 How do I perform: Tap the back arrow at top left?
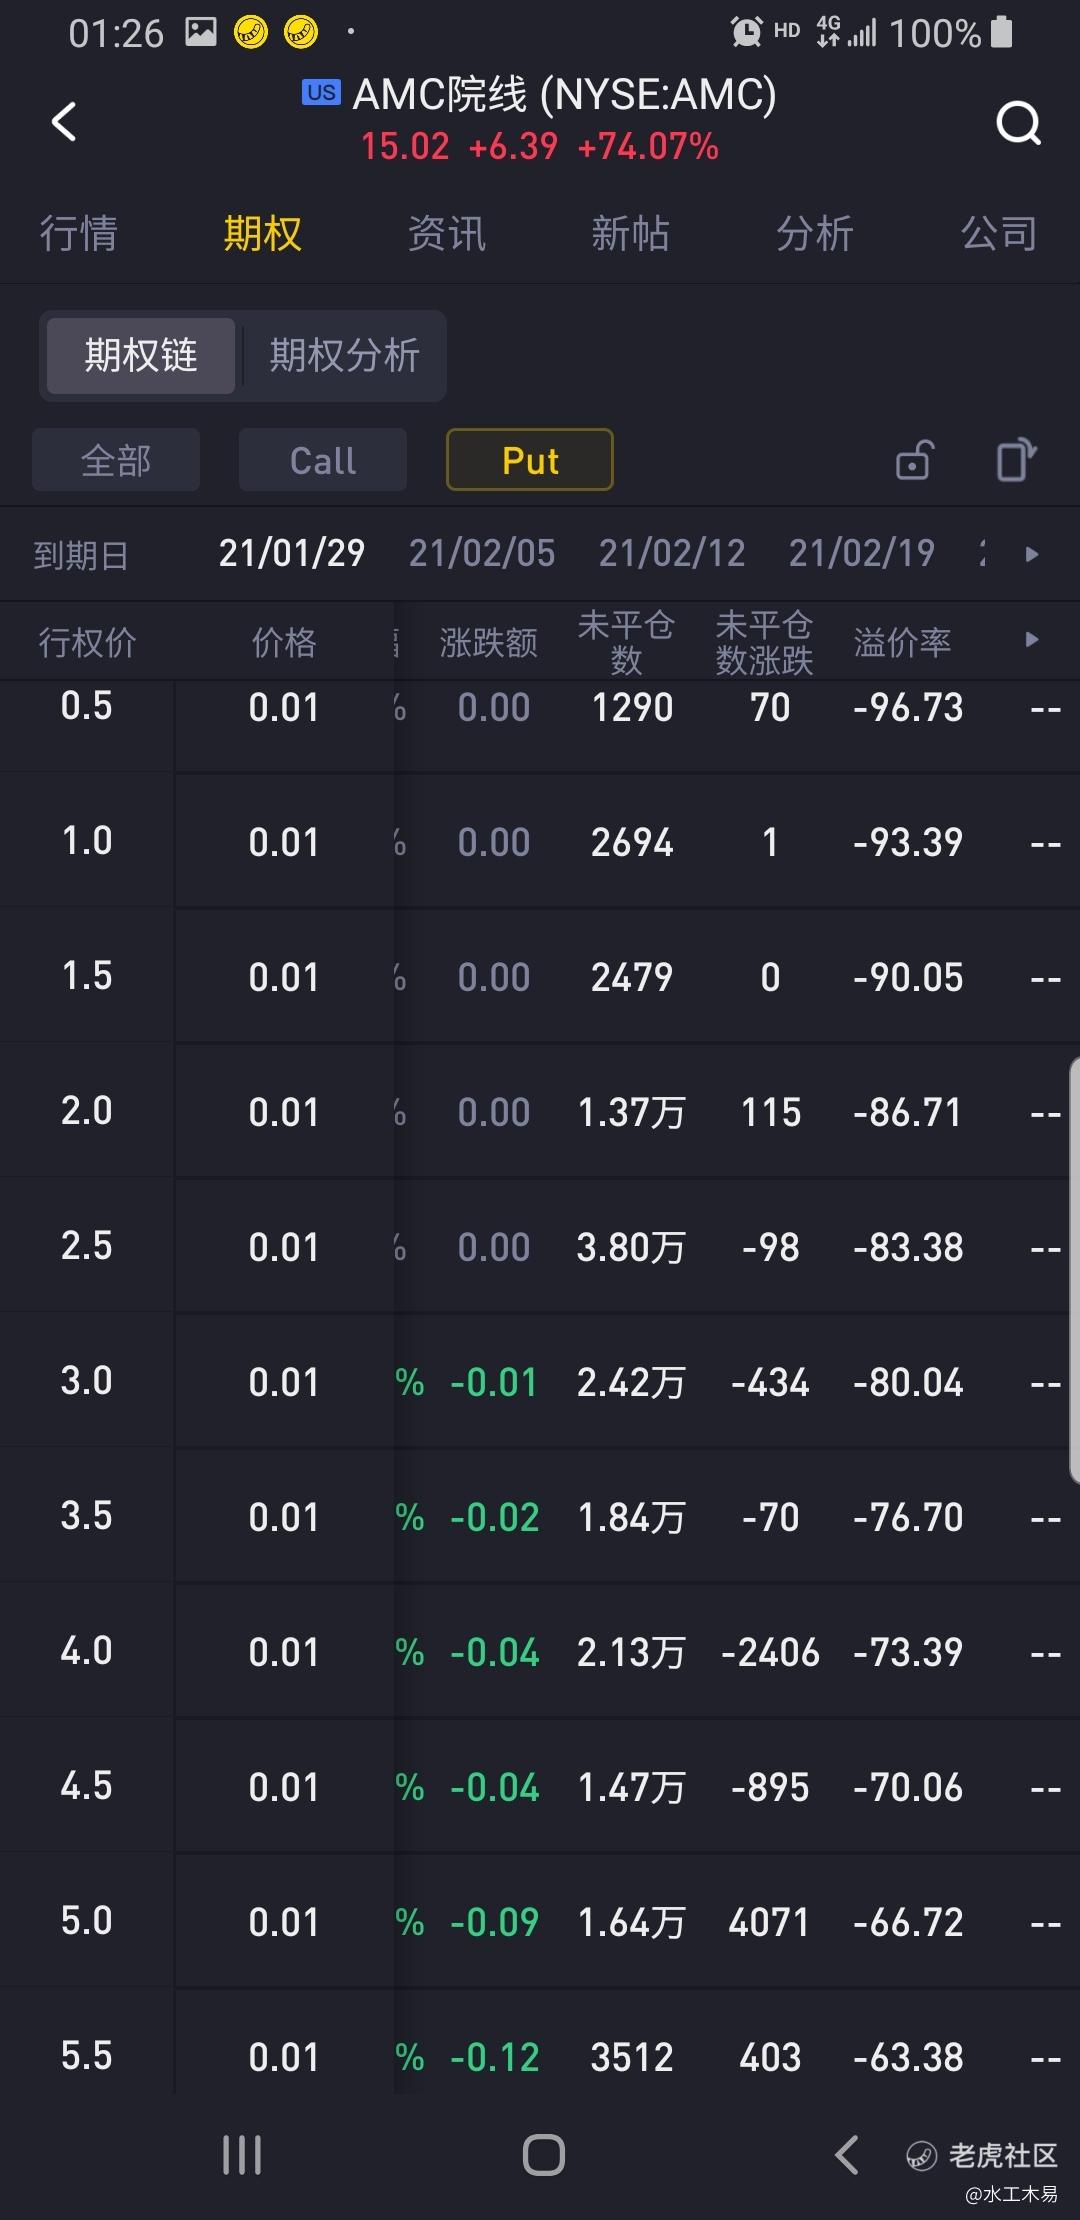pos(64,122)
